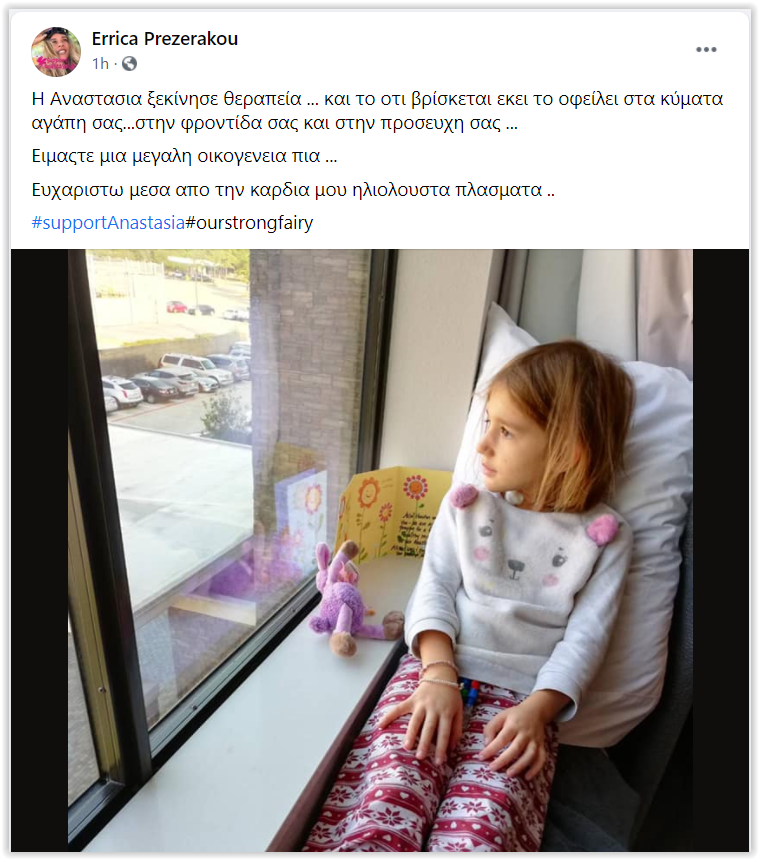Image resolution: width=759 pixels, height=860 pixels.
Task: Open the three-dot post options menu
Action: click(706, 49)
